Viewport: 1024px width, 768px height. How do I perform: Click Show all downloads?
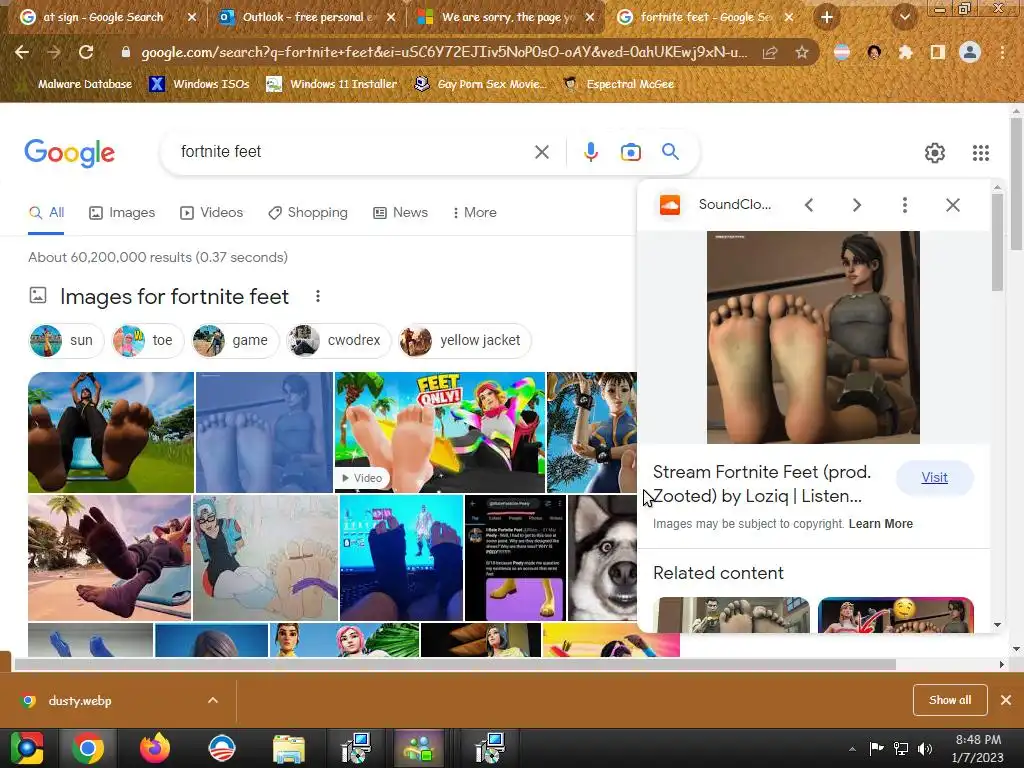click(x=950, y=700)
